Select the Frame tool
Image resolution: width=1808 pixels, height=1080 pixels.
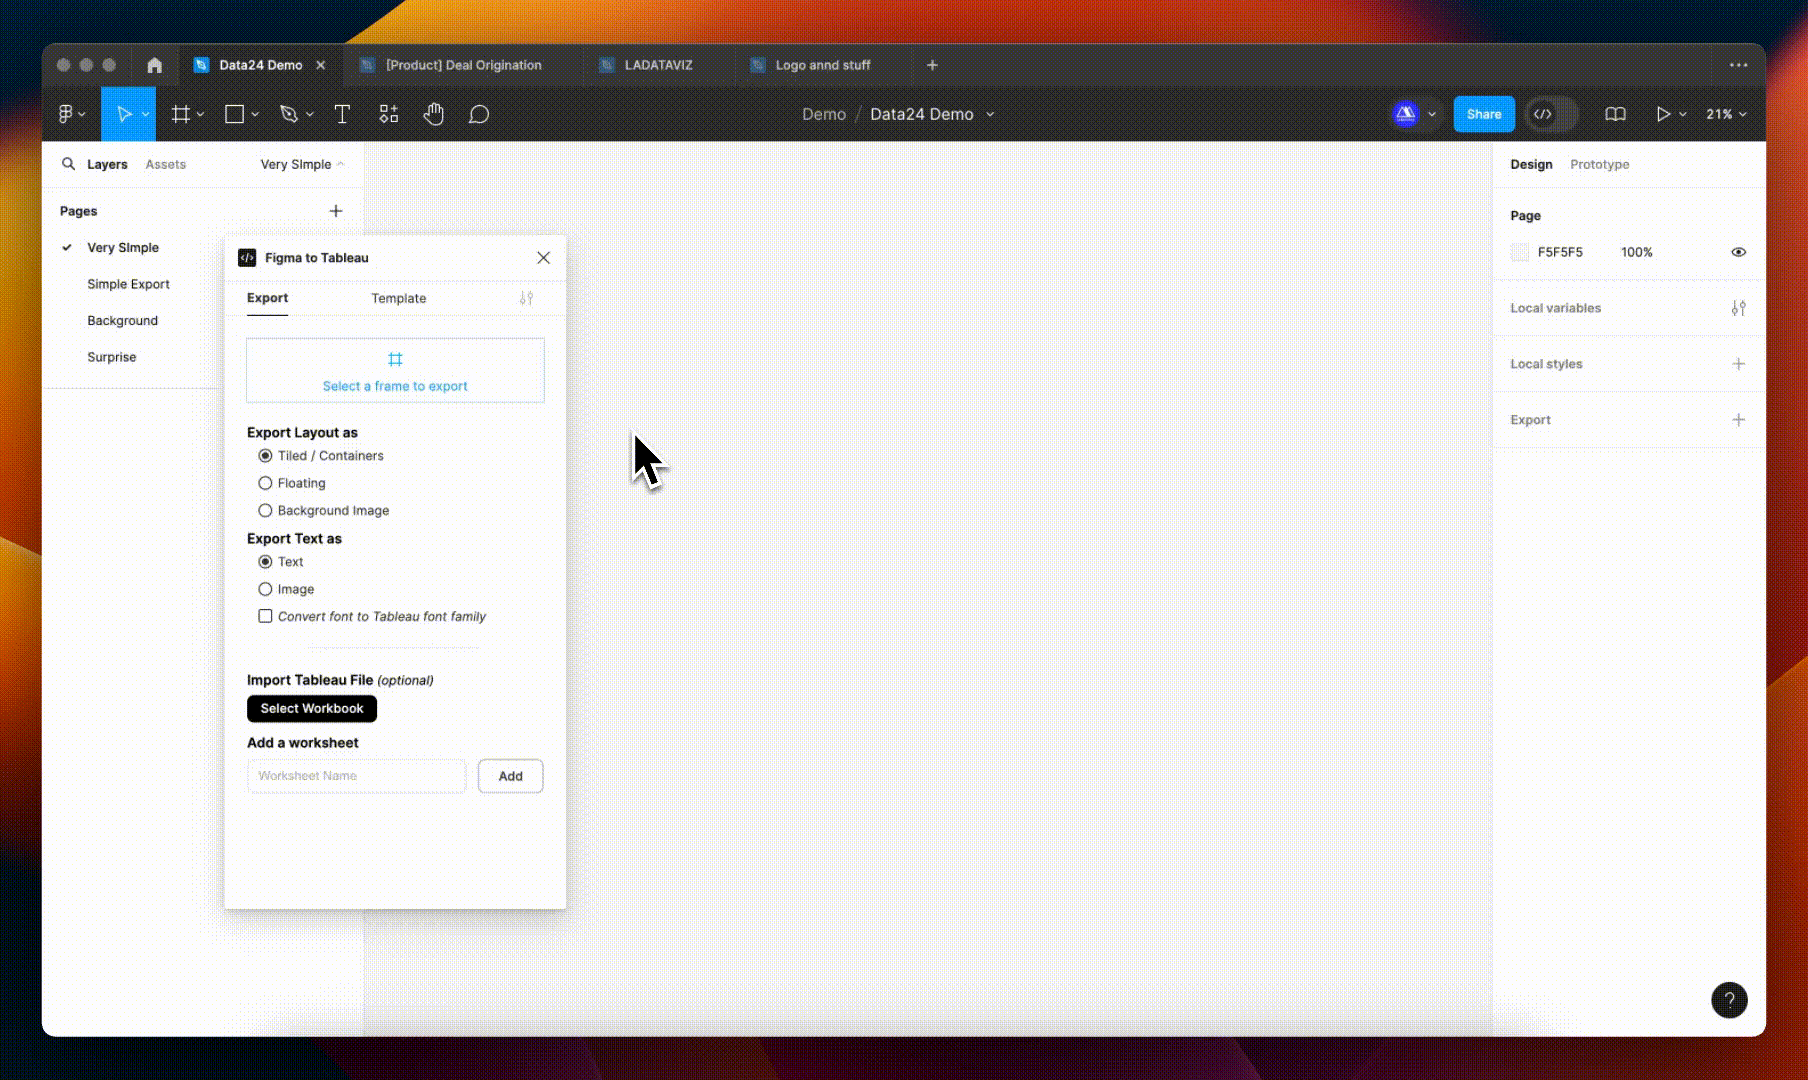pos(181,114)
